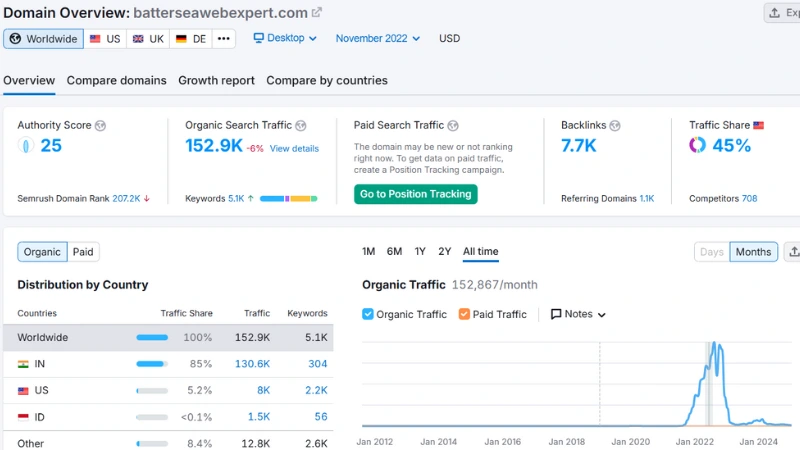Select 1Y time range
Screen dimensions: 800x450
(x=420, y=252)
